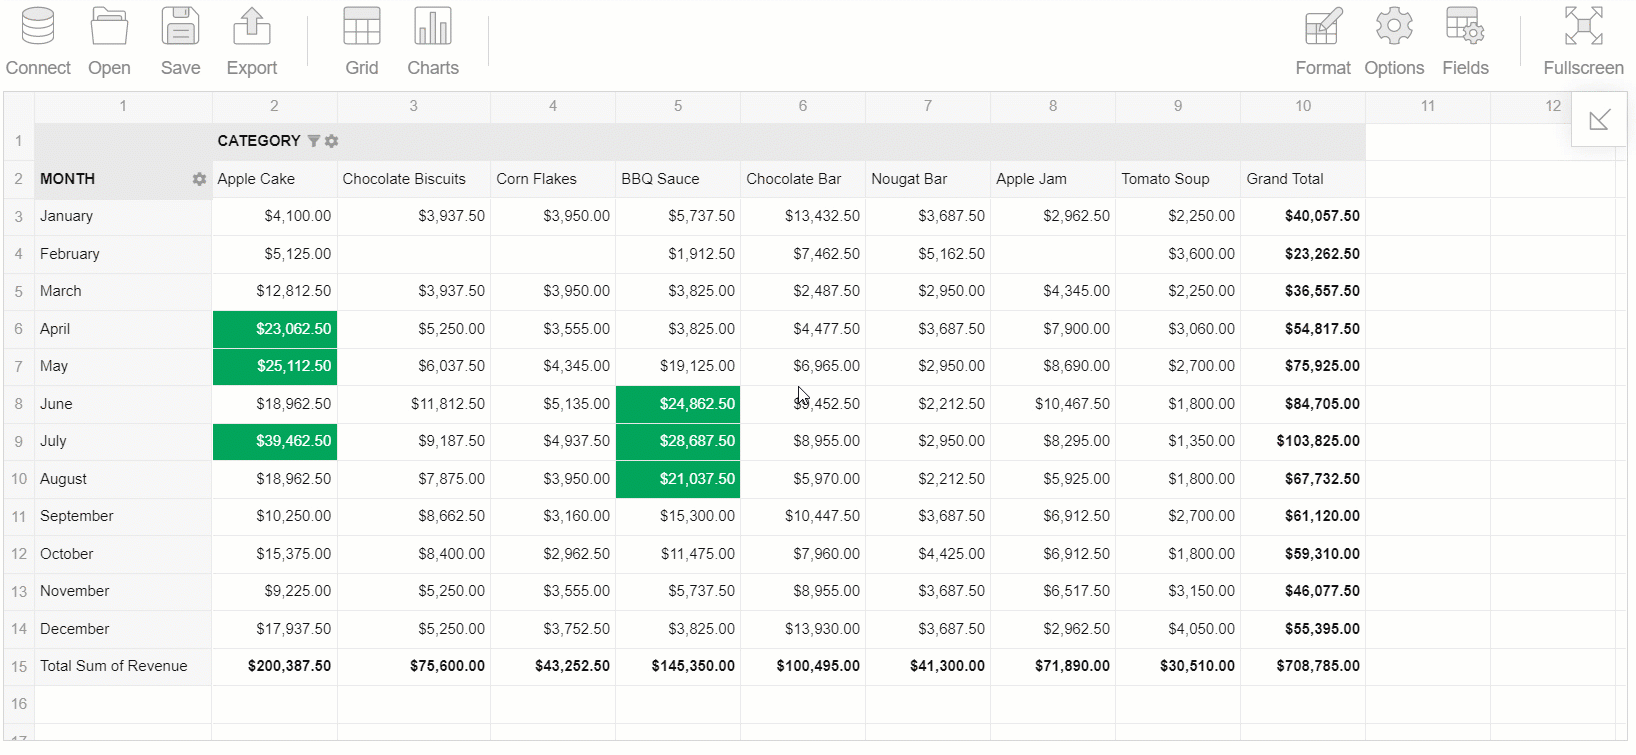This screenshot has width=1636, height=755.
Task: Click the Apple Cake column header
Action: (x=275, y=179)
